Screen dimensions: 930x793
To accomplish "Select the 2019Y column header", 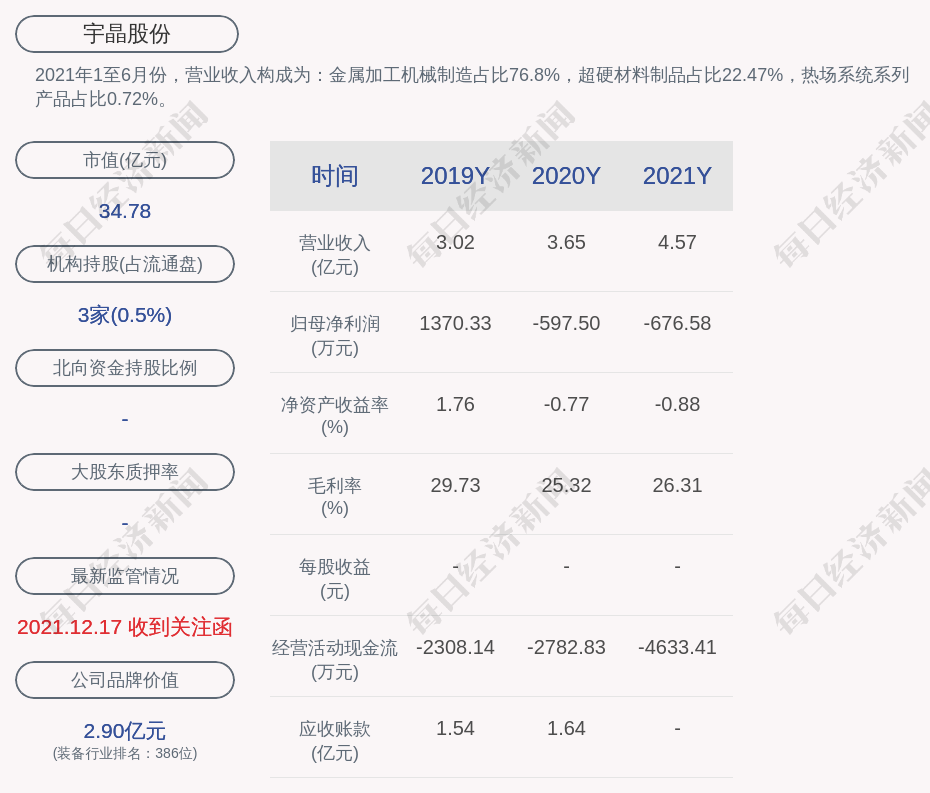I will point(455,176).
